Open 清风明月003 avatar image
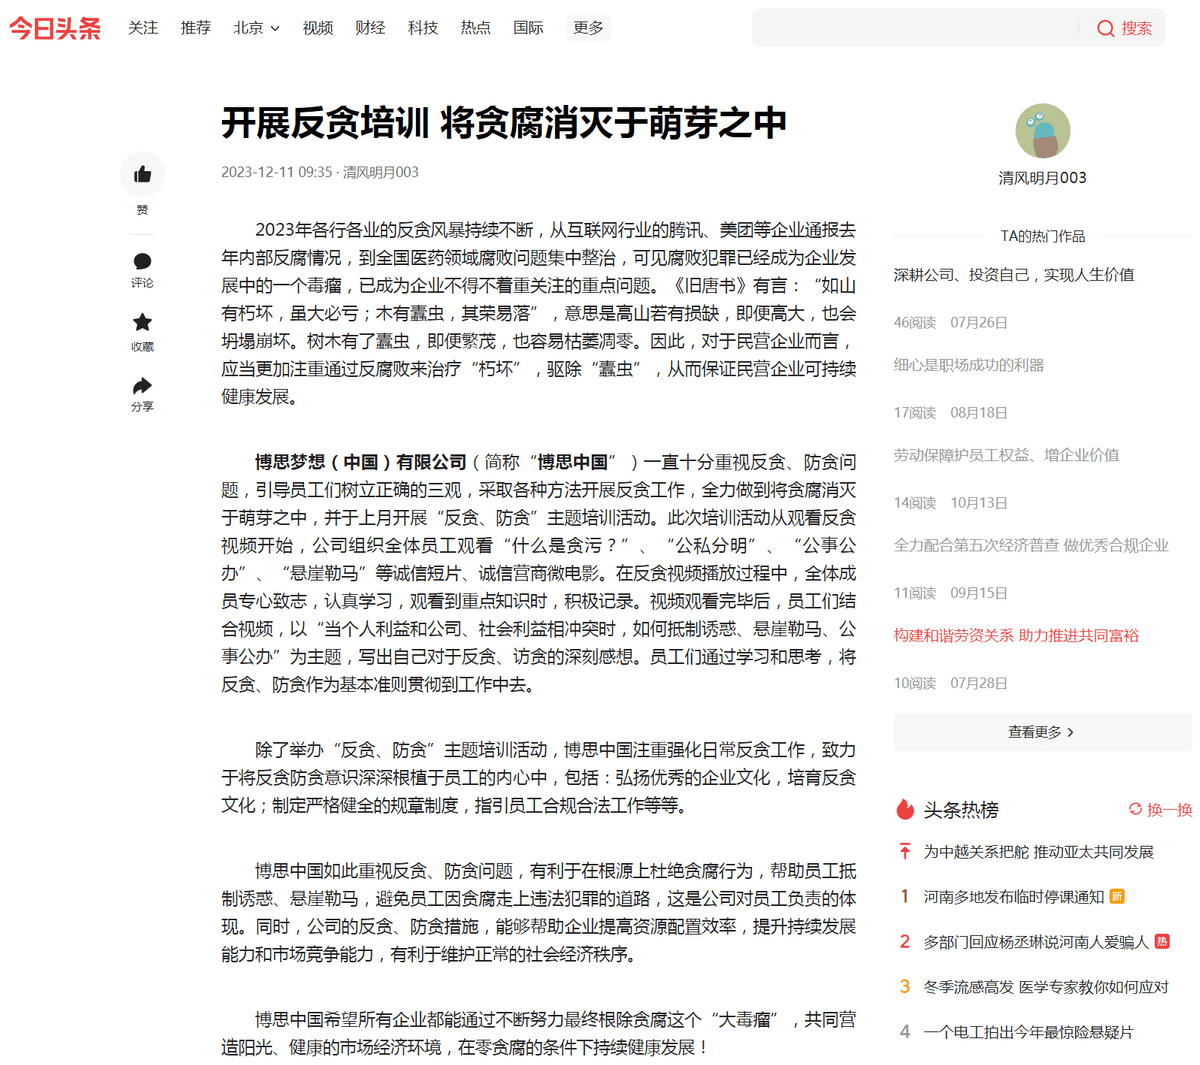Image resolution: width=1200 pixels, height=1065 pixels. tap(1043, 131)
